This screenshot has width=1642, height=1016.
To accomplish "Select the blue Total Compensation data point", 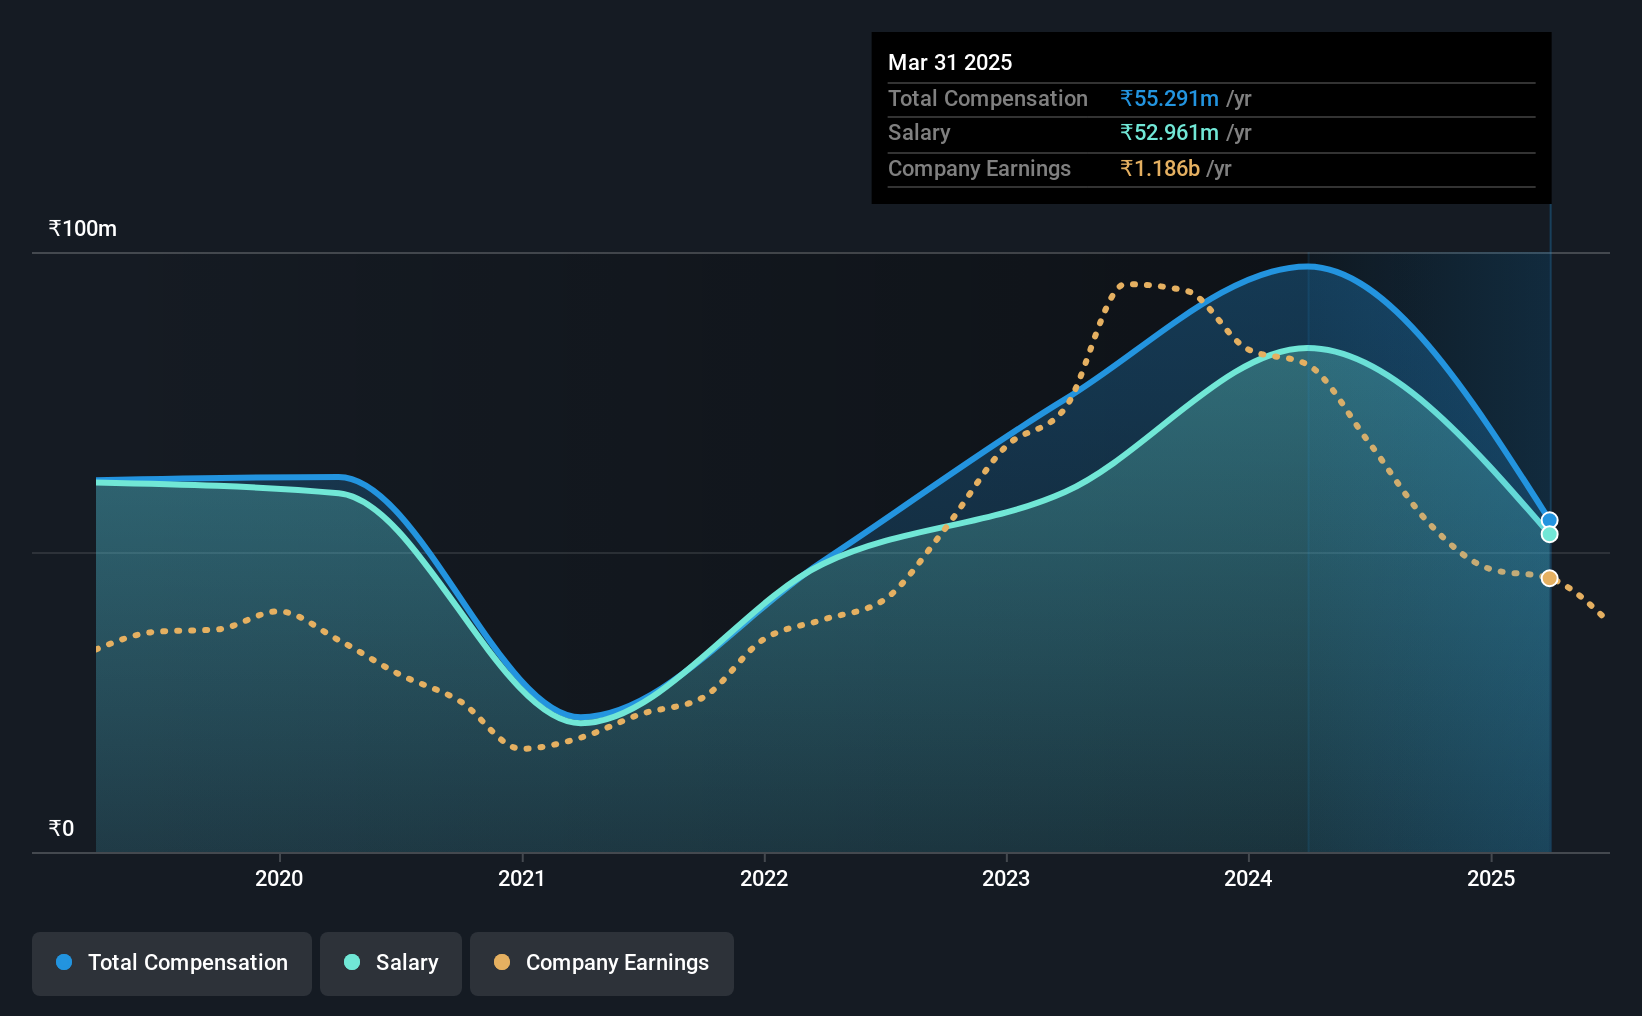I will pyautogui.click(x=1549, y=520).
